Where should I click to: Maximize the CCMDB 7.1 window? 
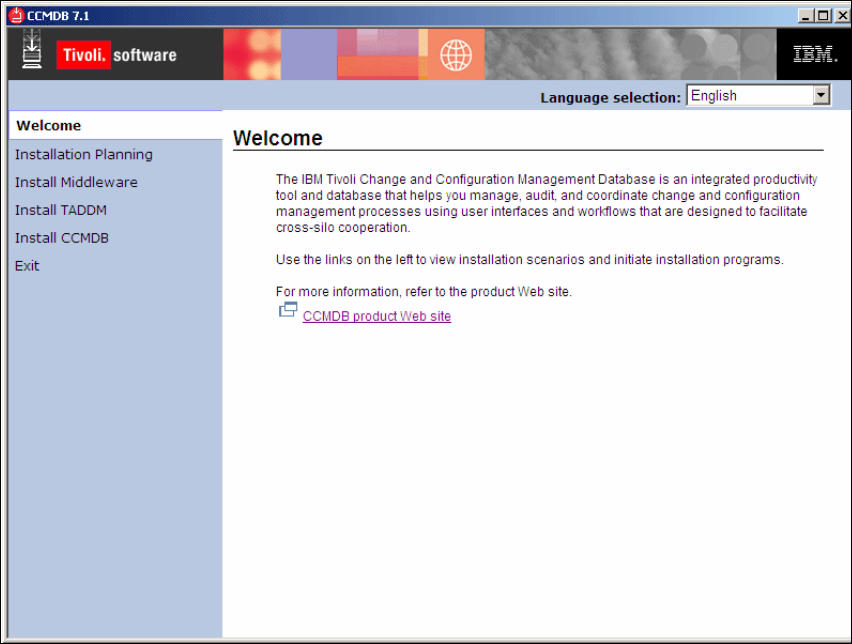(823, 16)
